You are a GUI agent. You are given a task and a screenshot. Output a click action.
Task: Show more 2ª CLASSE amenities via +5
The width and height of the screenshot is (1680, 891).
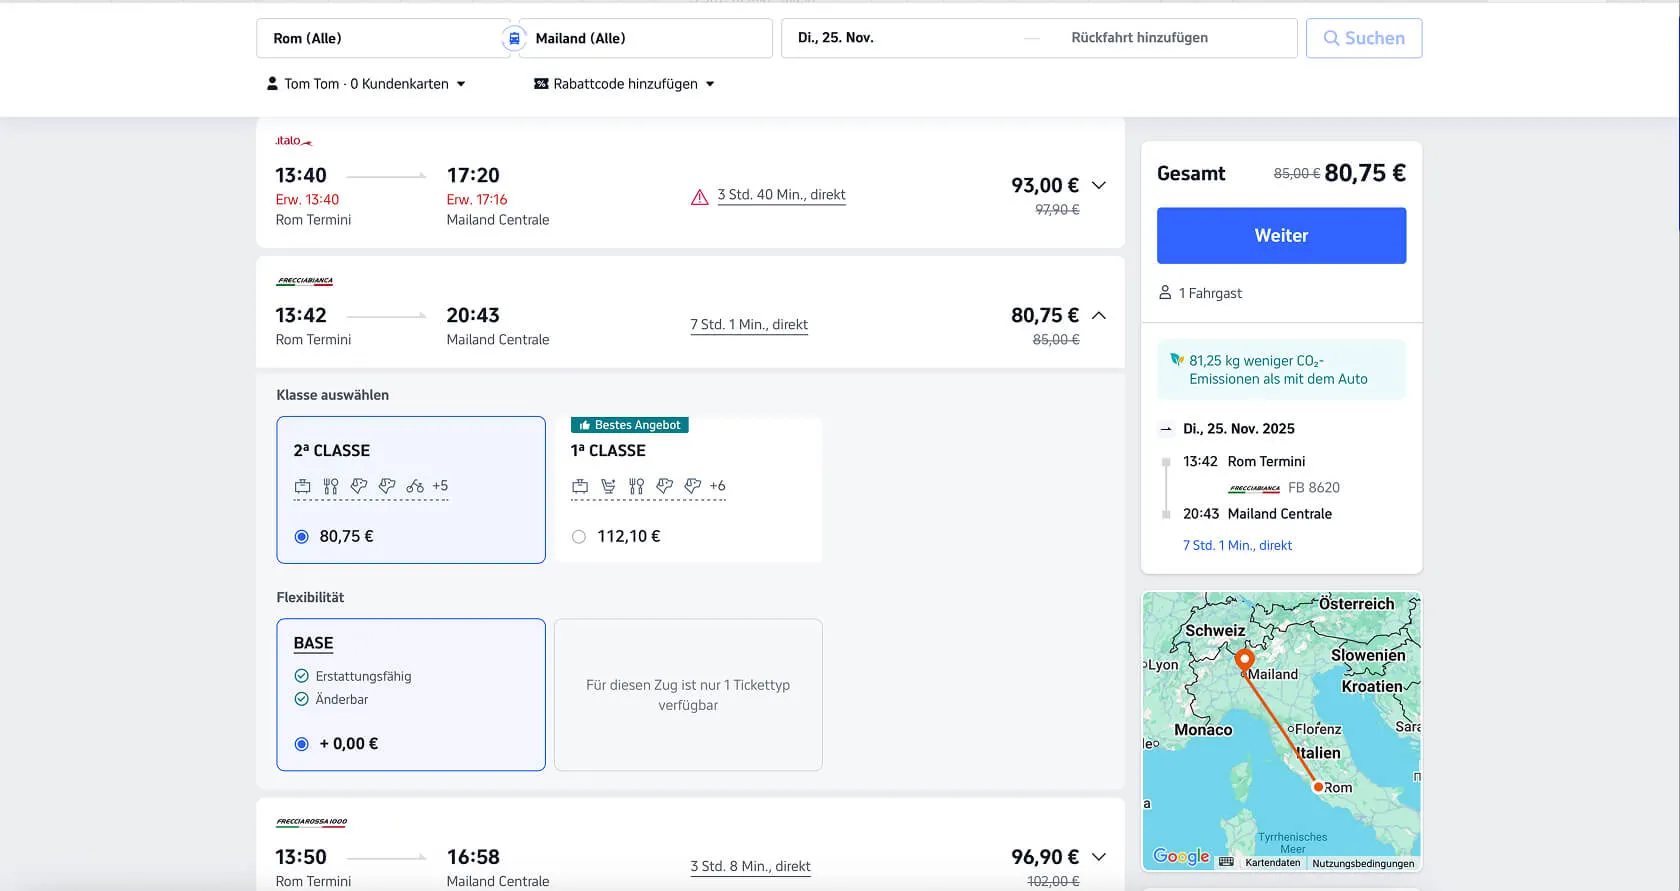(x=440, y=486)
